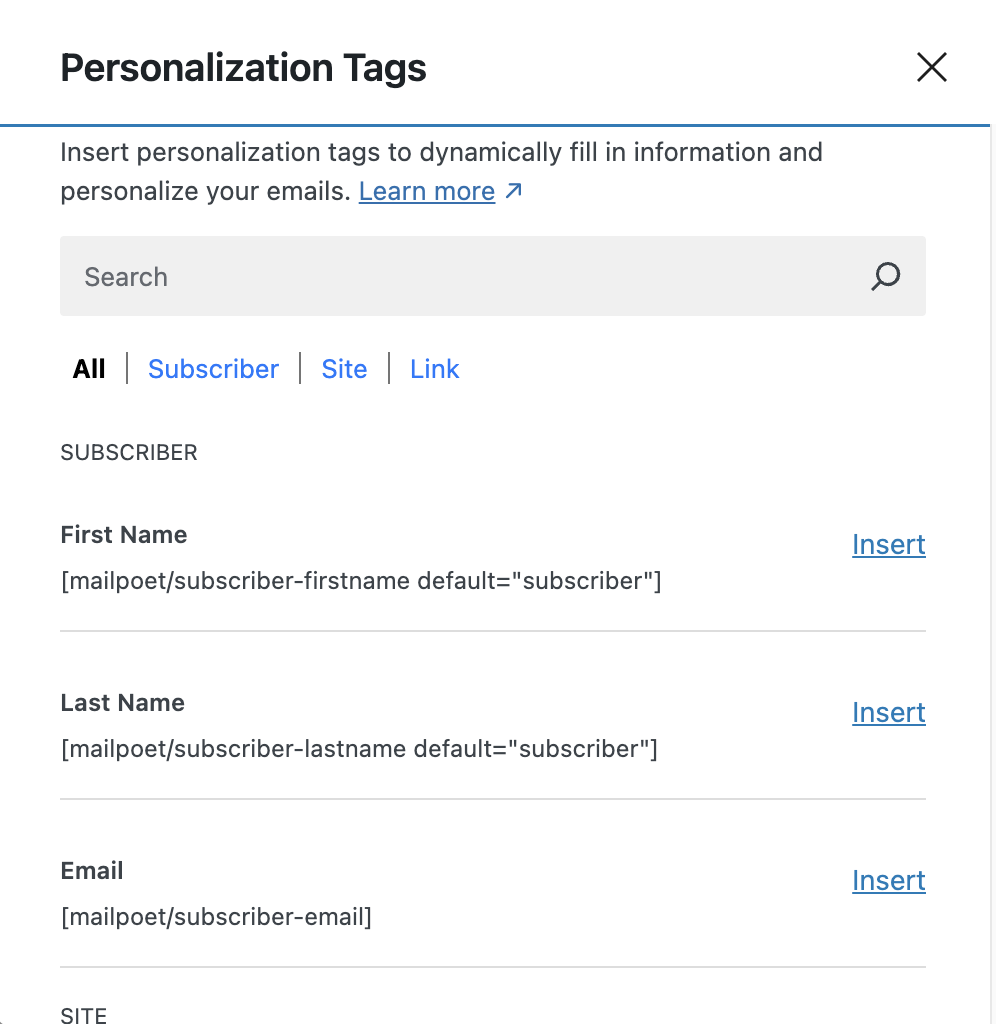This screenshot has height=1024, width=996.
Task: Open the Learn more documentation link
Action: pyautogui.click(x=427, y=191)
